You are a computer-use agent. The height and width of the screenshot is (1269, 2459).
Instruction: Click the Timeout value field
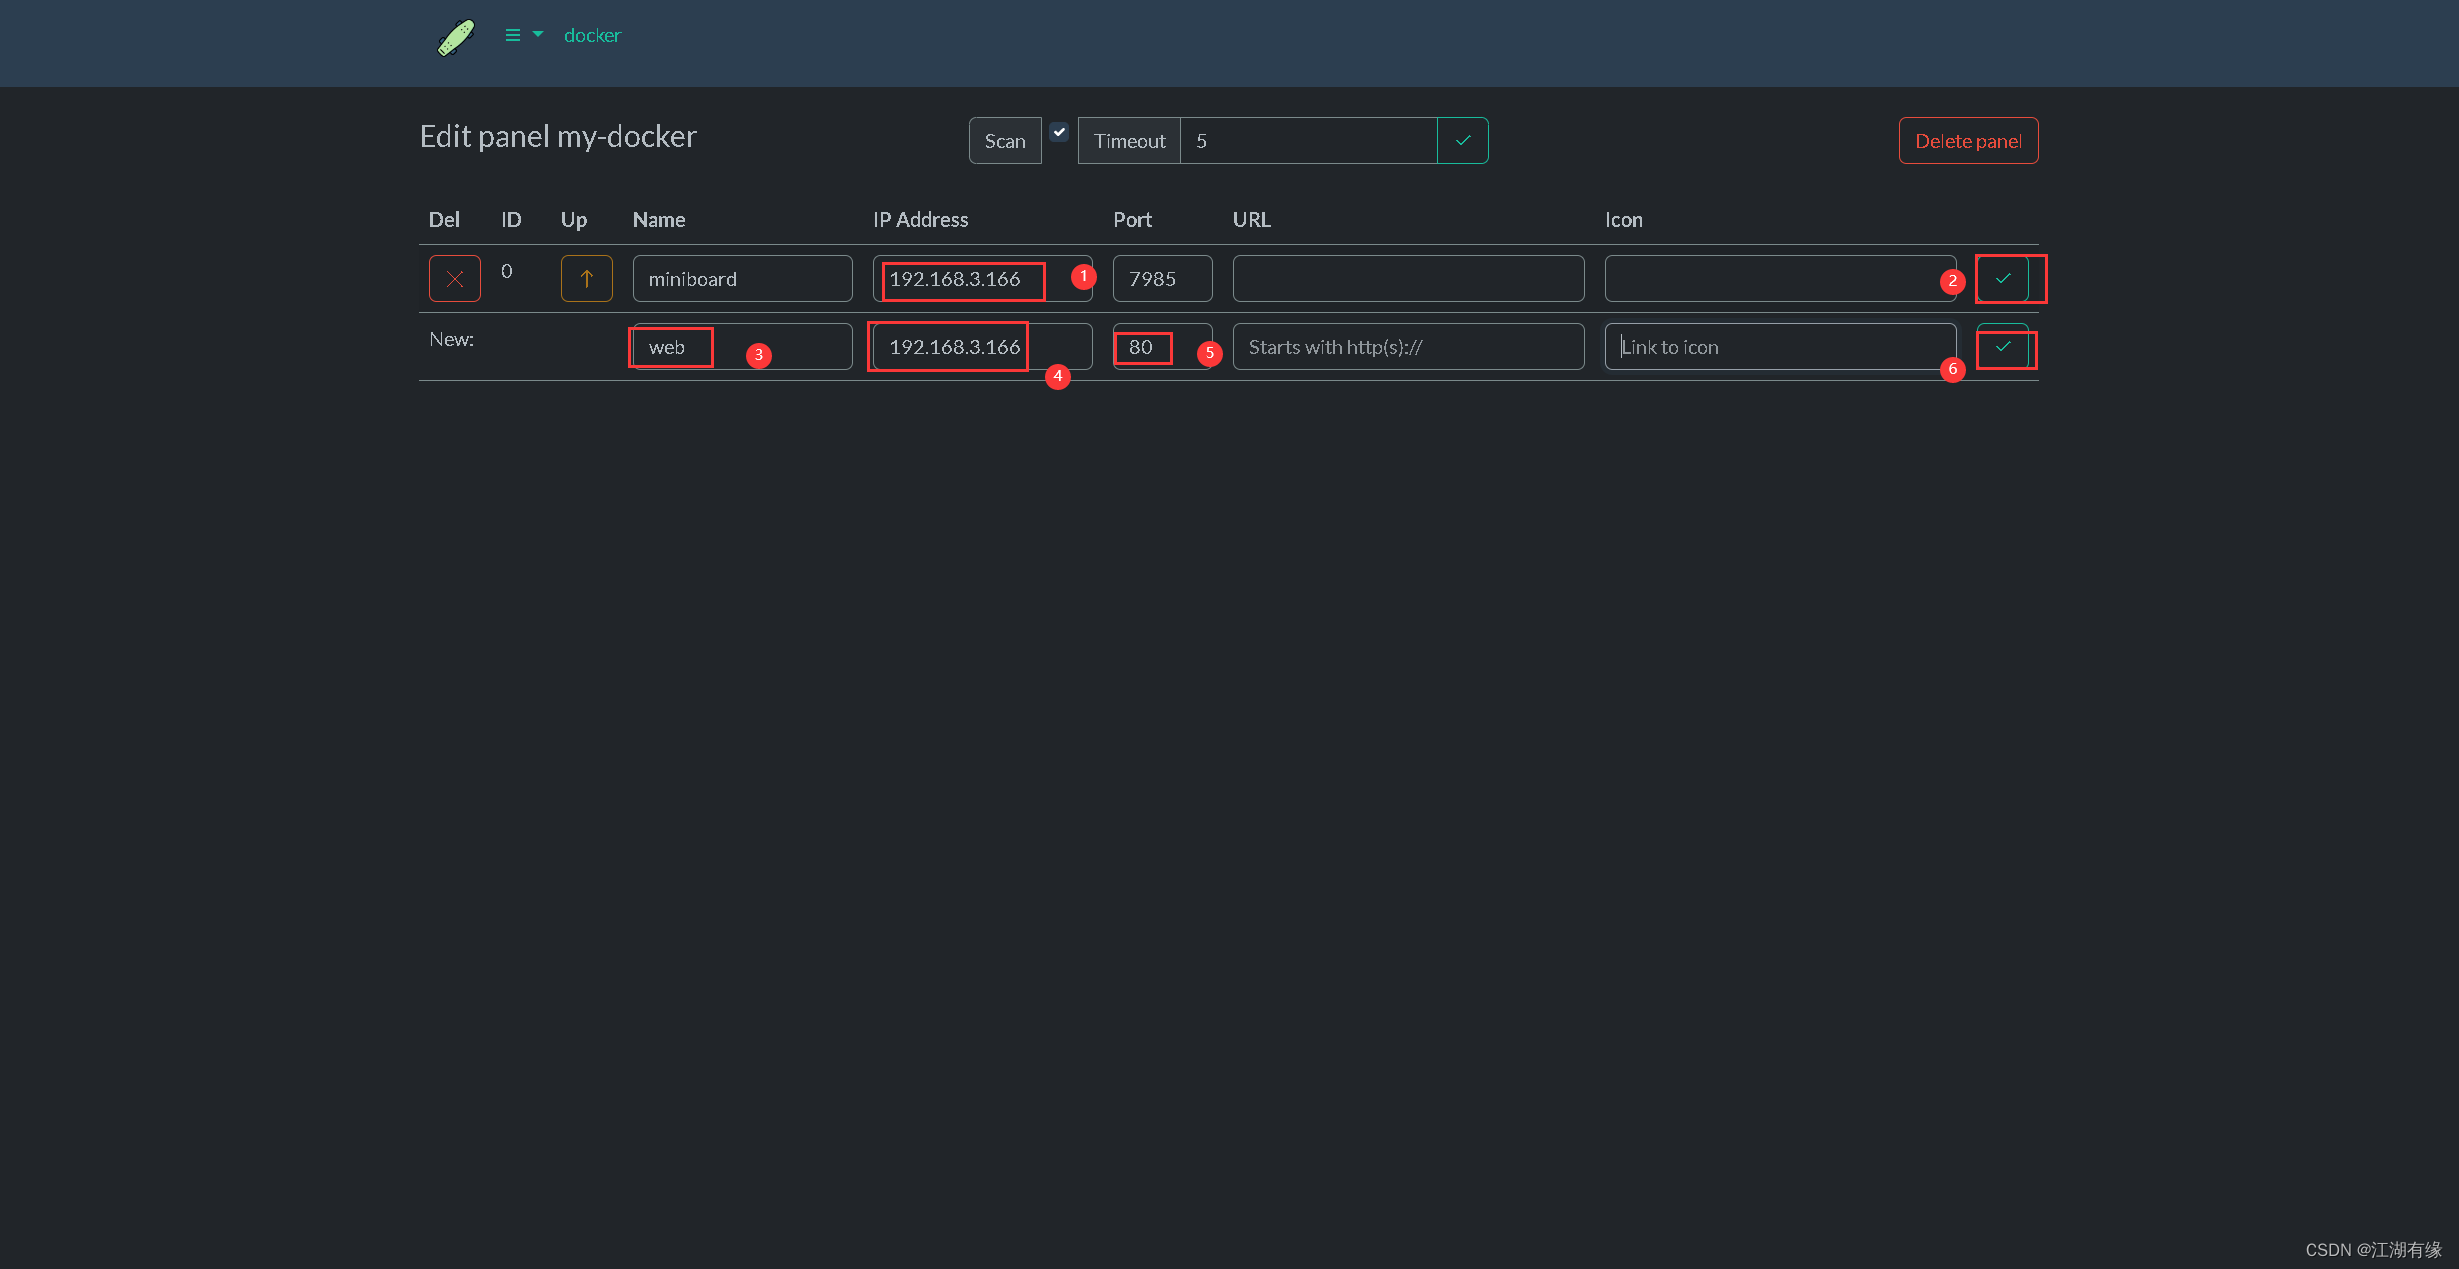[1307, 141]
